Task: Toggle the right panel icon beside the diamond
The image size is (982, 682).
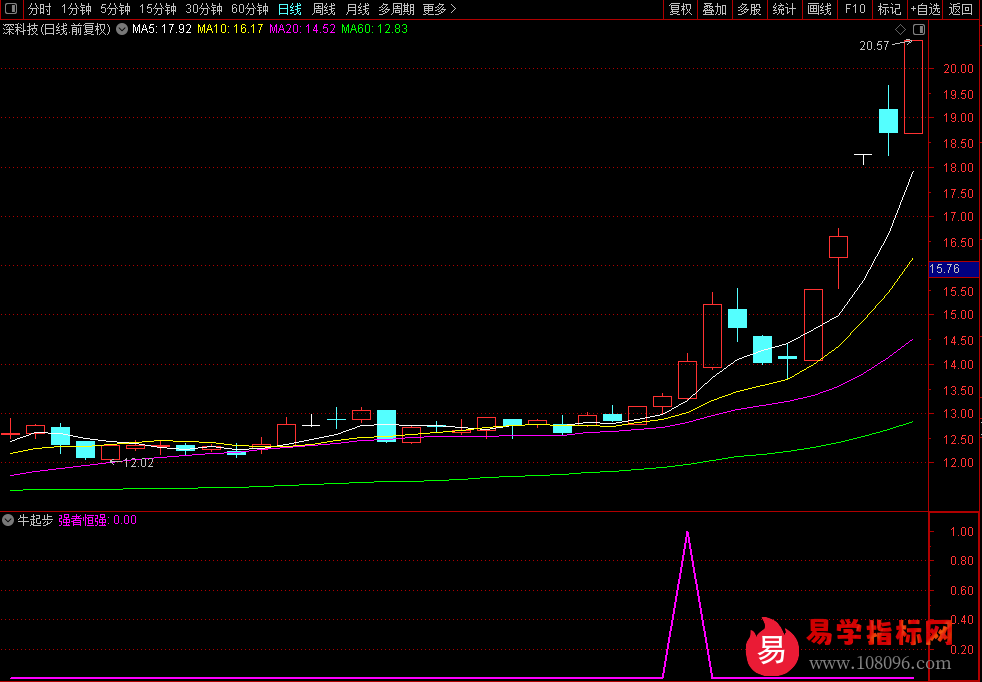Action: pos(919,29)
